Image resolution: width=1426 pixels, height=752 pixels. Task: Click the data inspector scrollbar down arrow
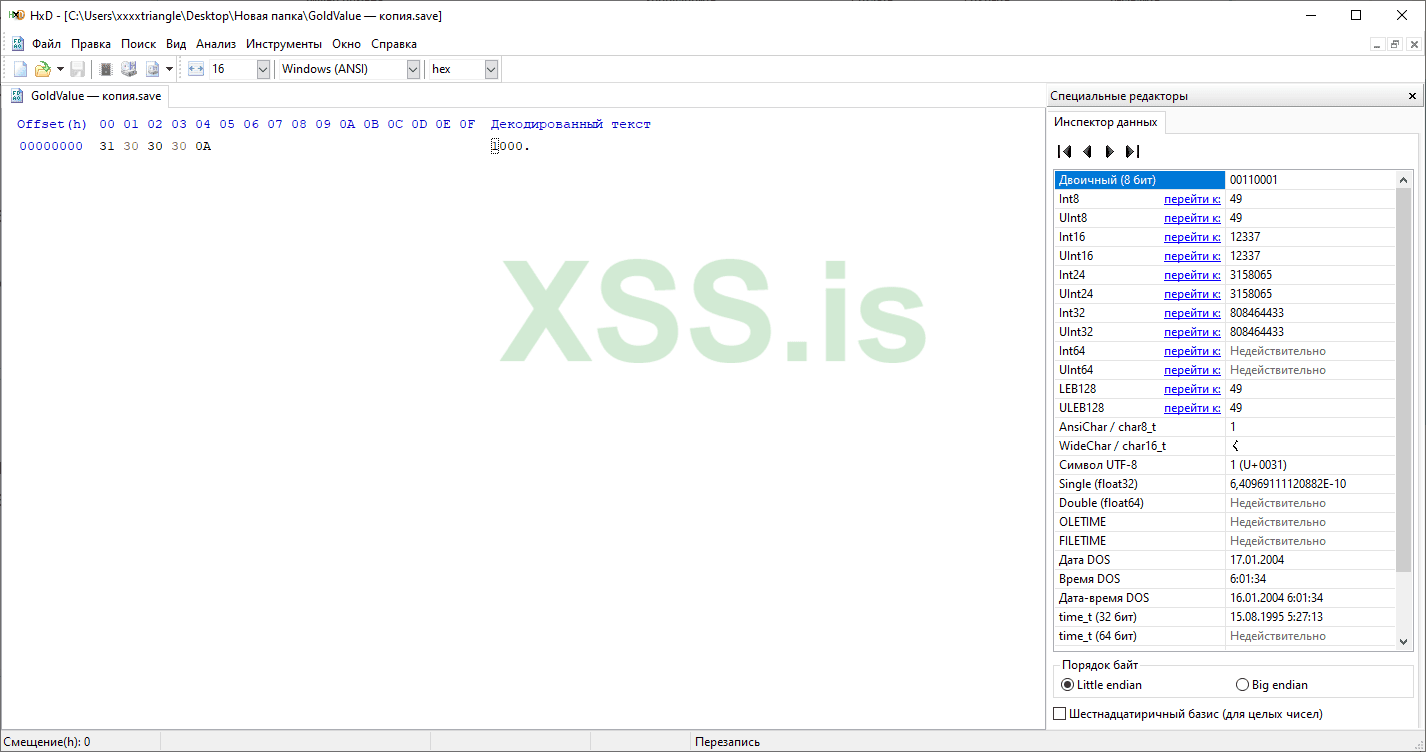pyautogui.click(x=1404, y=641)
